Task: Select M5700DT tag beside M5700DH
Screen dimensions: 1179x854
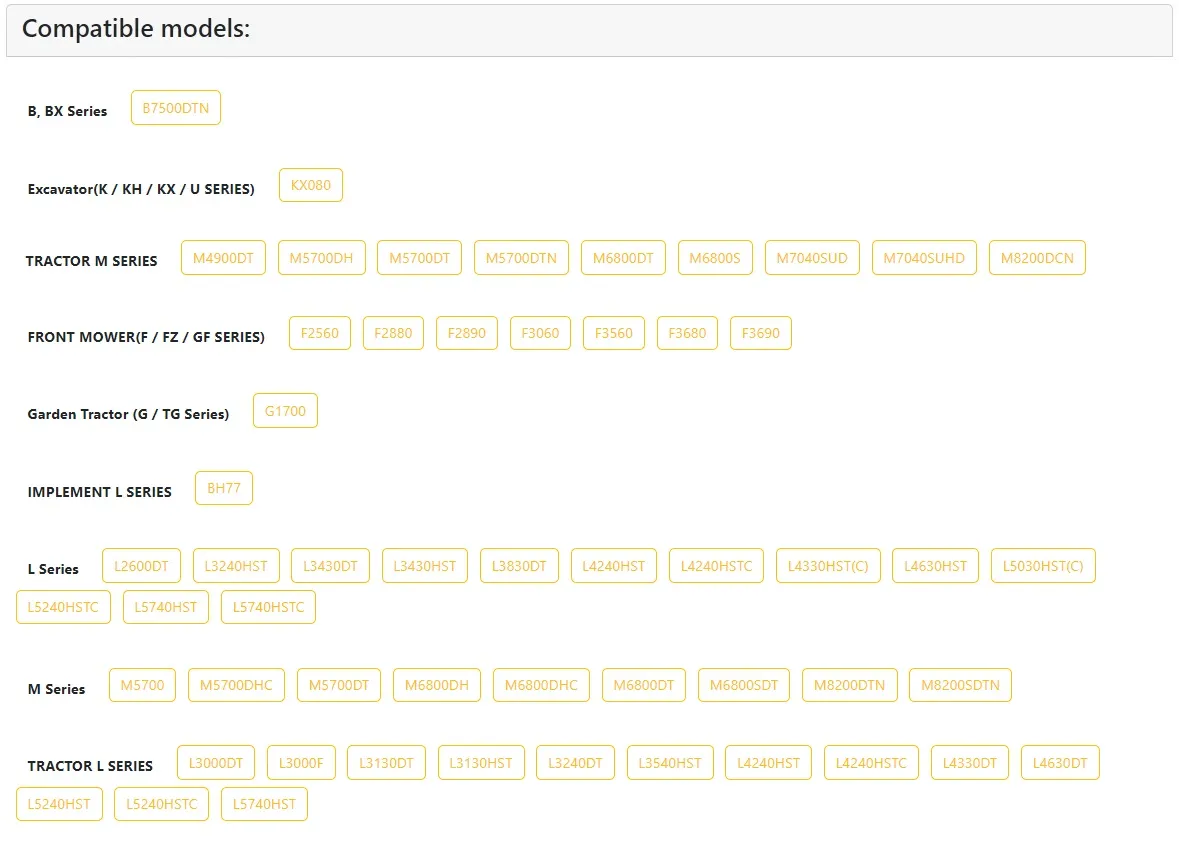Action: tap(420, 258)
